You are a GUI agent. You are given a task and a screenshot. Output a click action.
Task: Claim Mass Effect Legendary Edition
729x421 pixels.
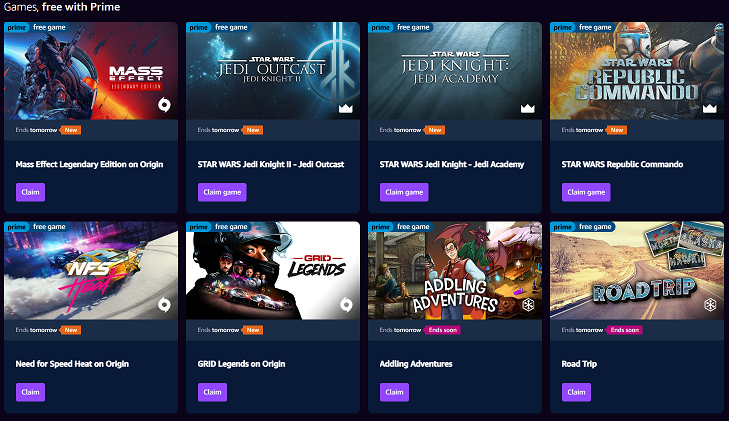30,192
